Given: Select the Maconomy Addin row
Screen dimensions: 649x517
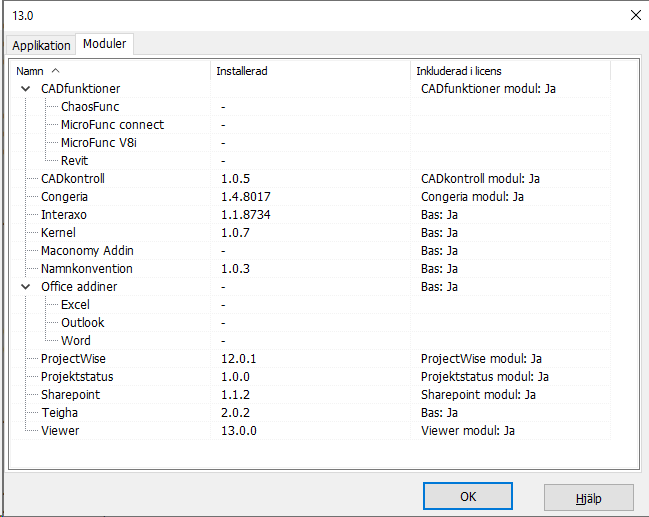Looking at the screenshot, I should (310, 251).
